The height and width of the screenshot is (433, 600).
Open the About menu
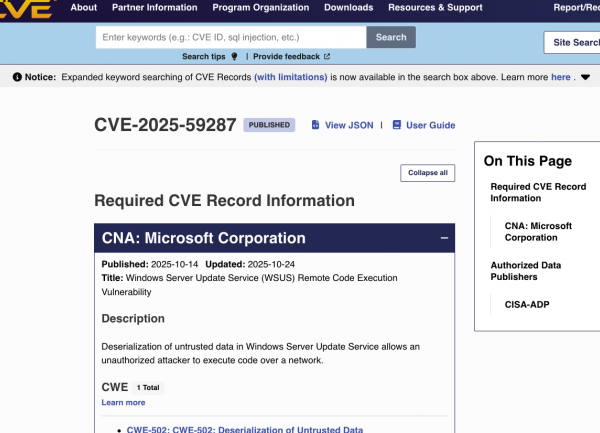(83, 7)
